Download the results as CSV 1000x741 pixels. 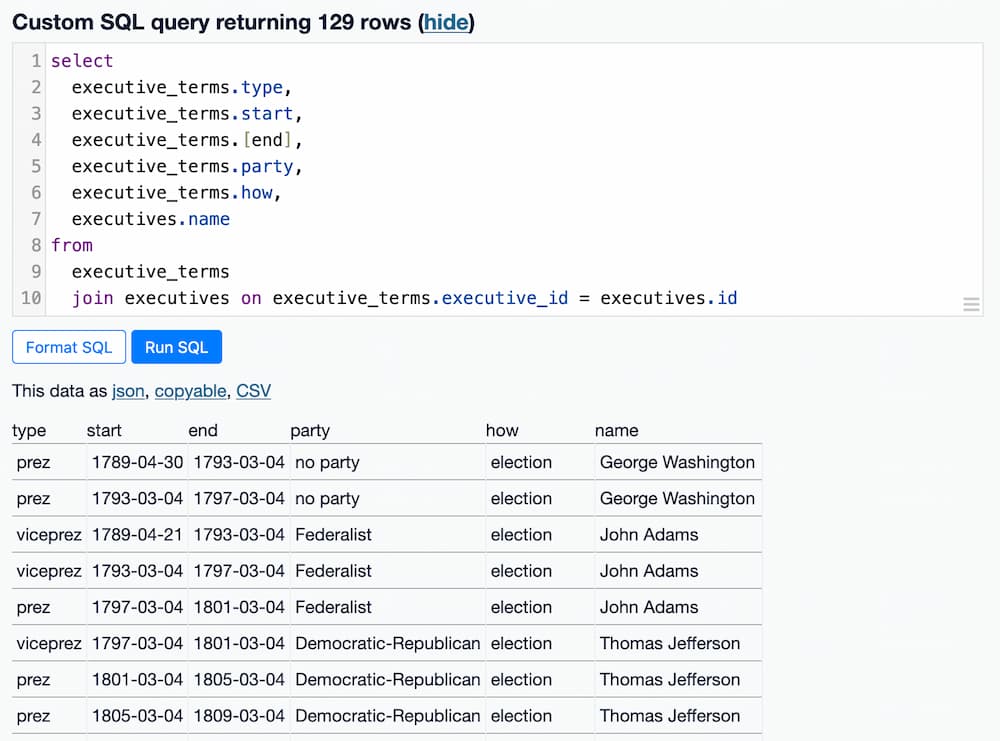(x=253, y=391)
